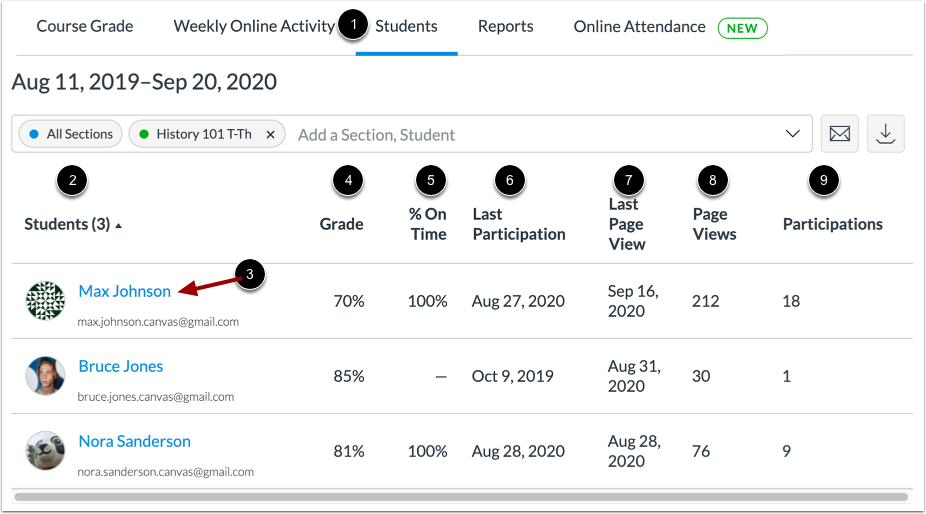Click Max Johnson's avatar image
The width and height of the screenshot is (926, 514).
point(45,301)
